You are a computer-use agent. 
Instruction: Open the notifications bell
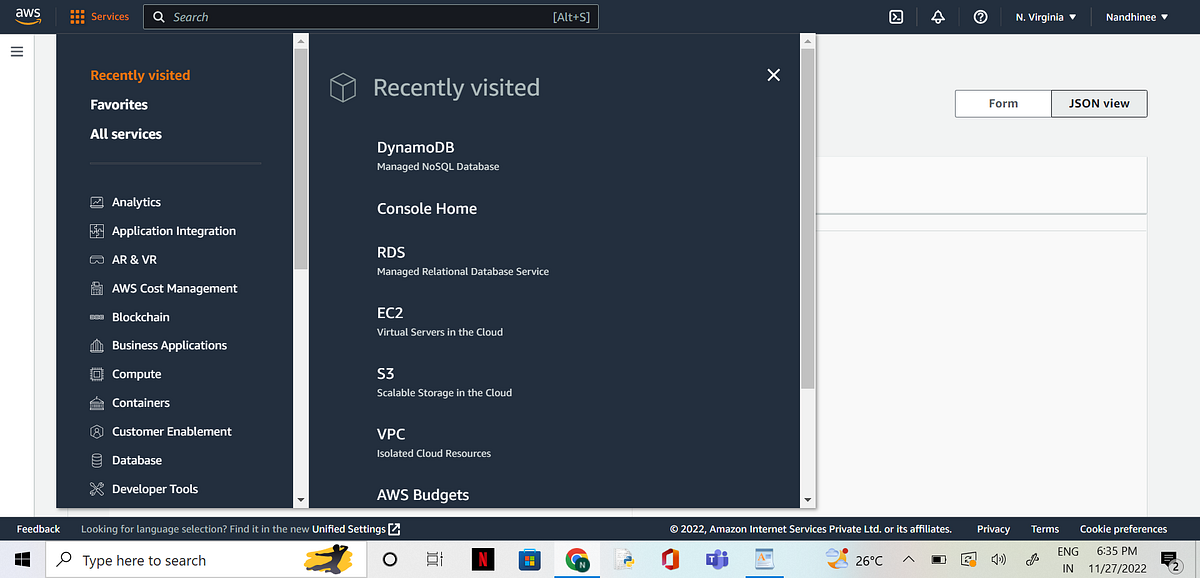[x=937, y=16]
